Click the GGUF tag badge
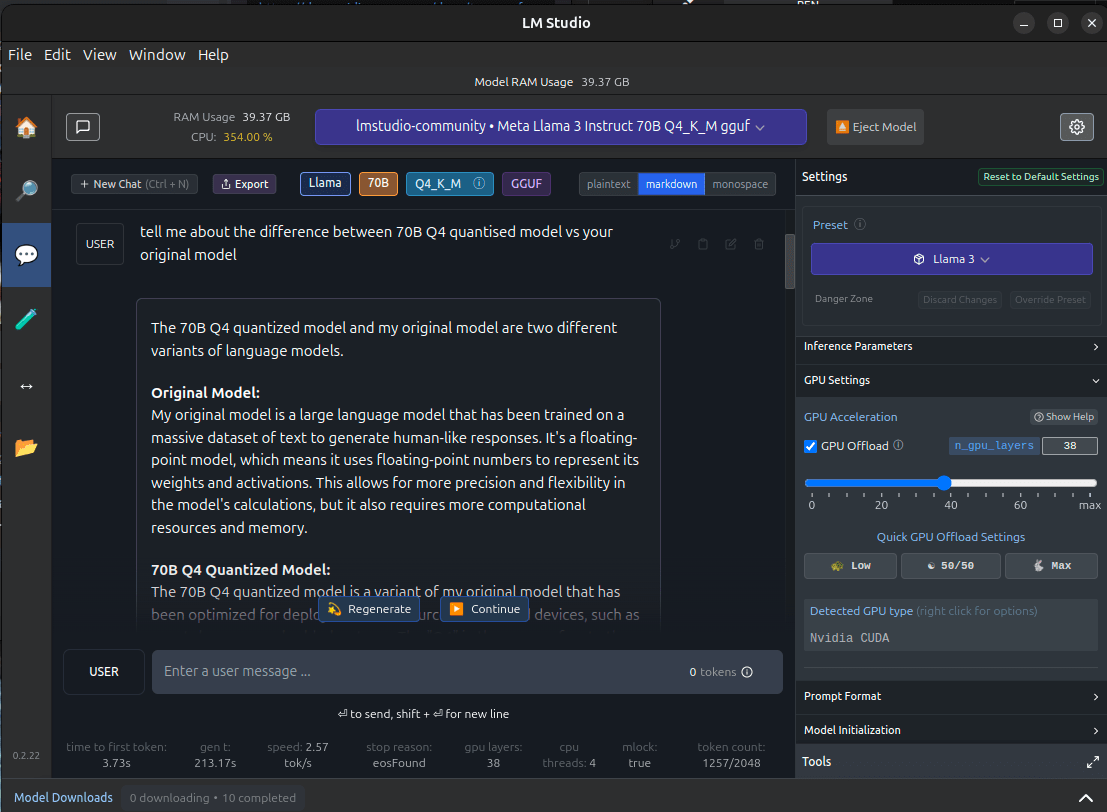 (526, 184)
